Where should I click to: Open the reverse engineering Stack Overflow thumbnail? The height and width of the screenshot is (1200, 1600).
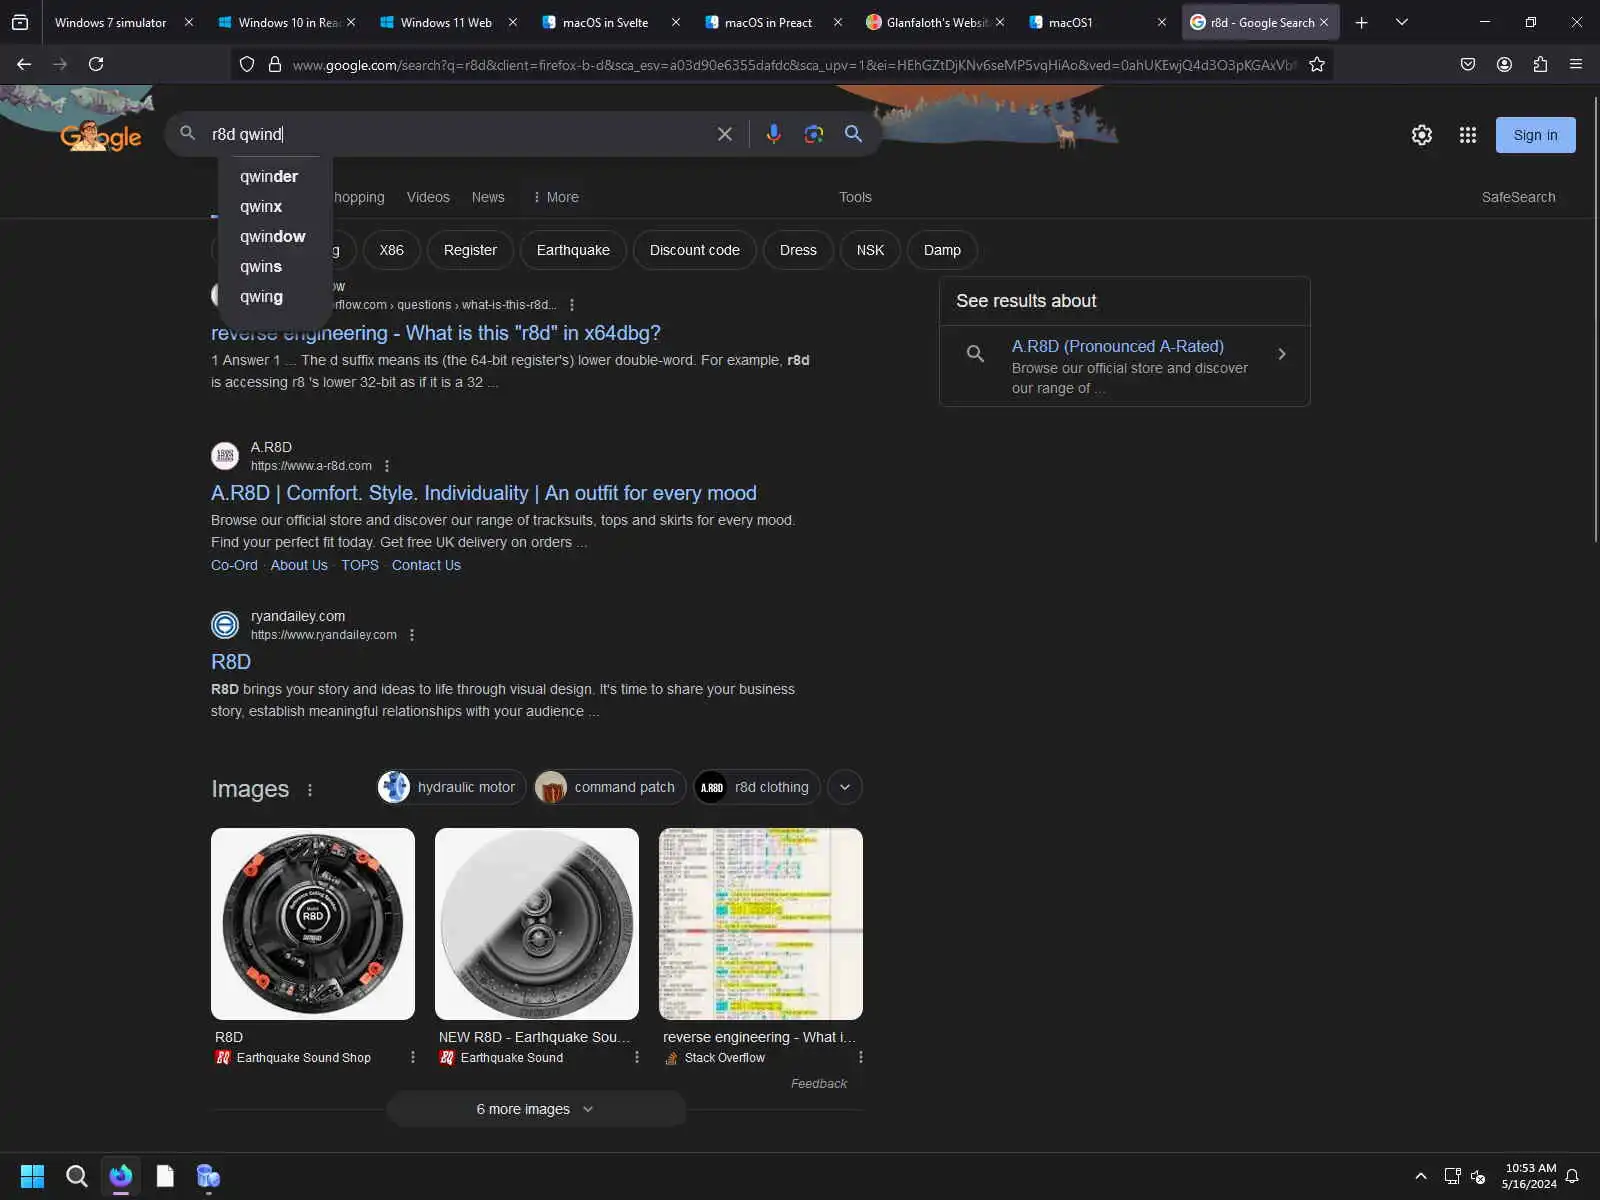point(761,924)
